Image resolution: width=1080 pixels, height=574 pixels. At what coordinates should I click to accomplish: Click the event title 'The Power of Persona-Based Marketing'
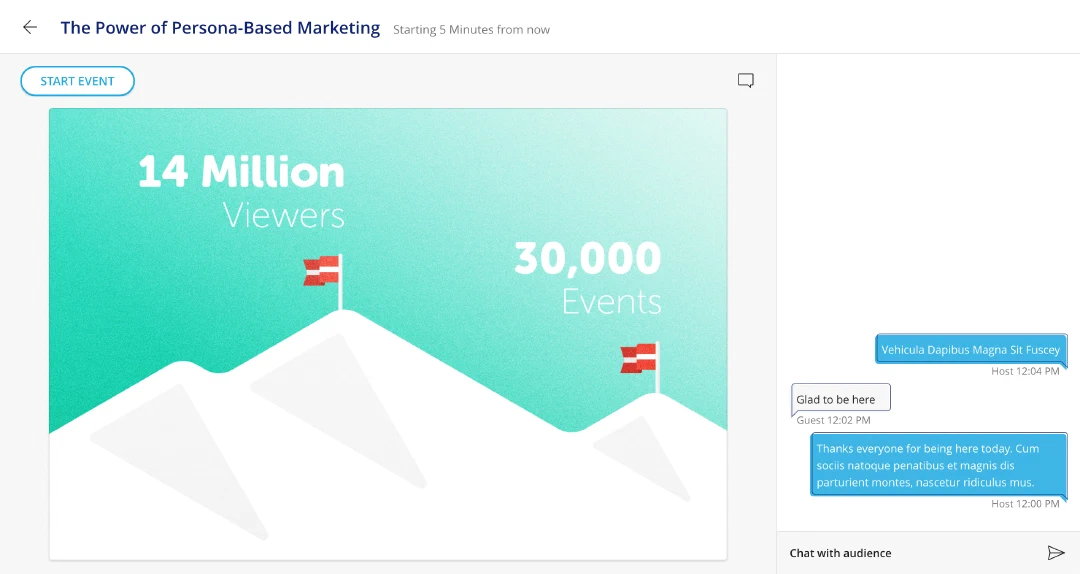point(220,28)
